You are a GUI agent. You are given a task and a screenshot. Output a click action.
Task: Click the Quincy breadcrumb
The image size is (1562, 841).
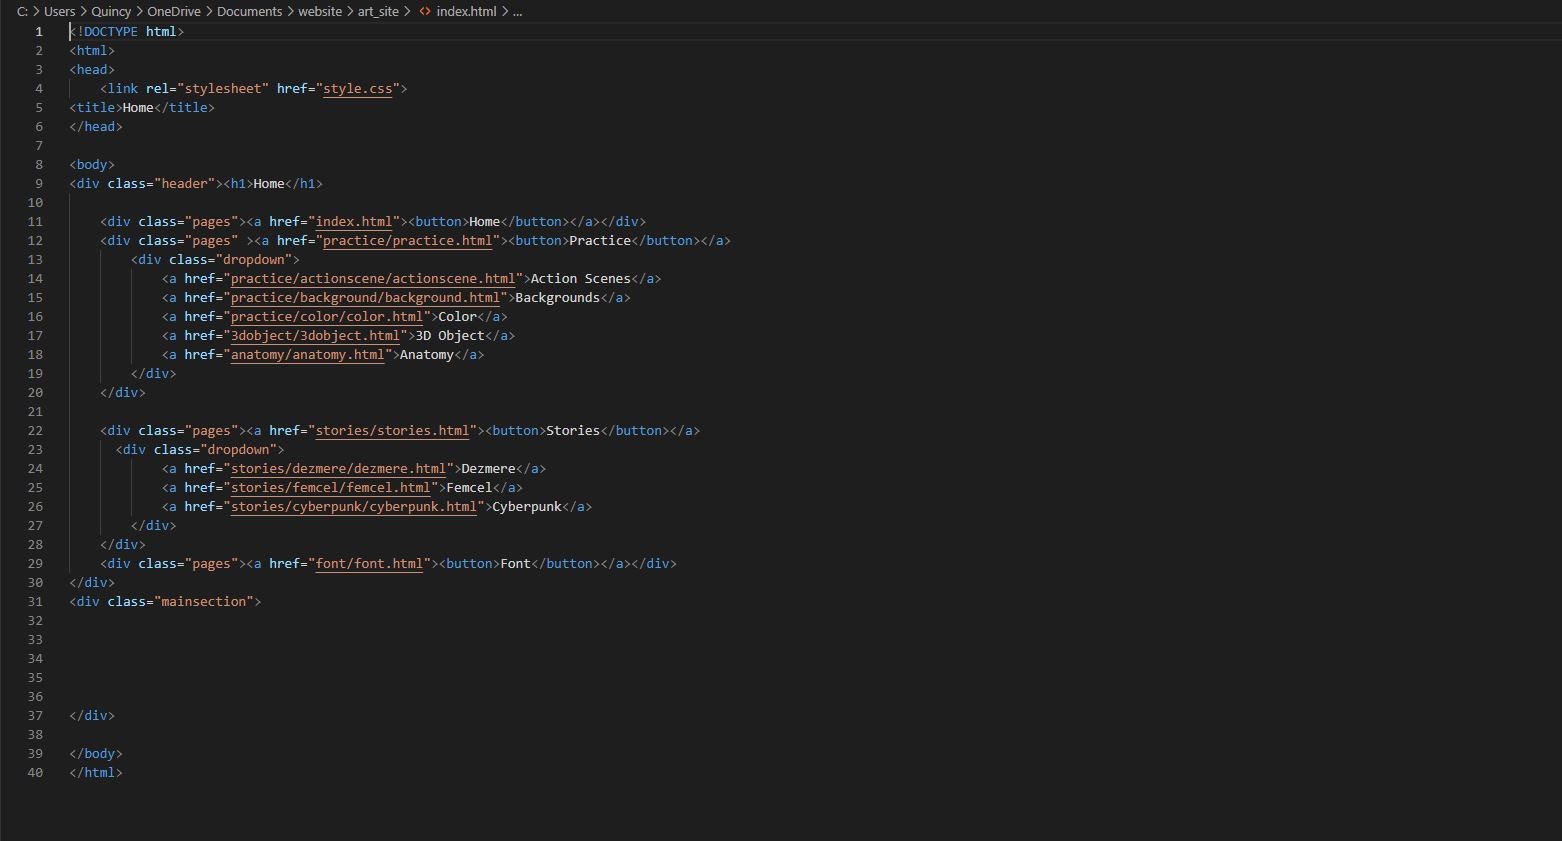(x=111, y=11)
